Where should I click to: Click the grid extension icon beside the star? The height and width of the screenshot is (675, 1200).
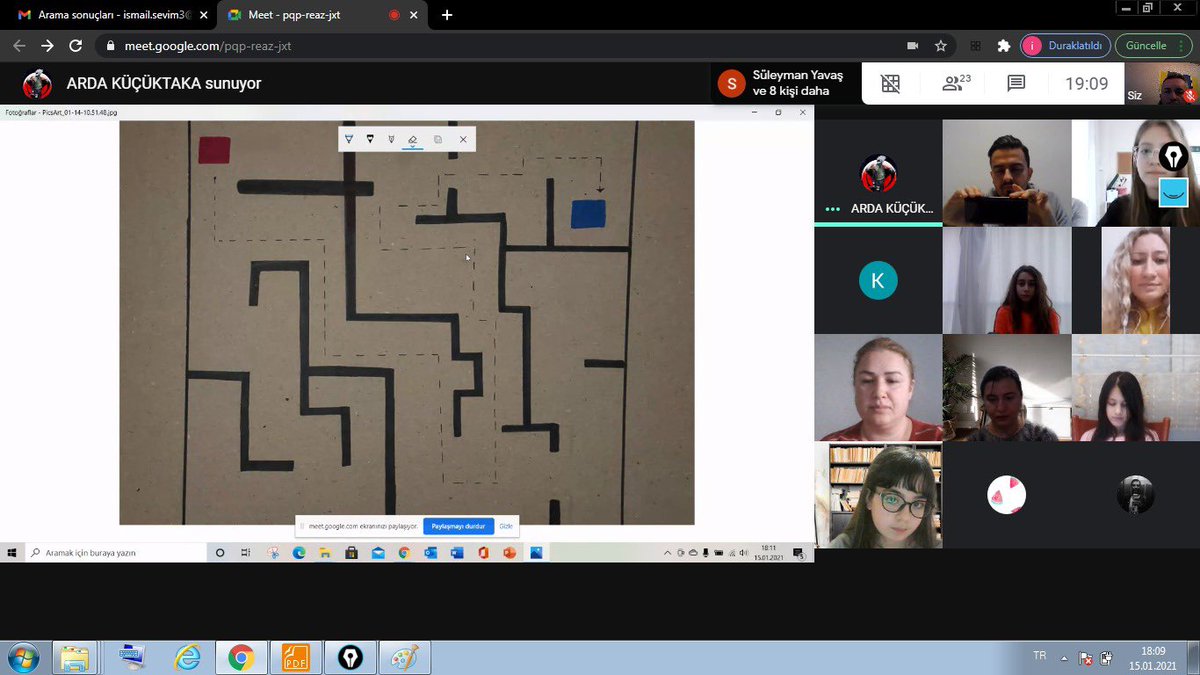click(975, 45)
